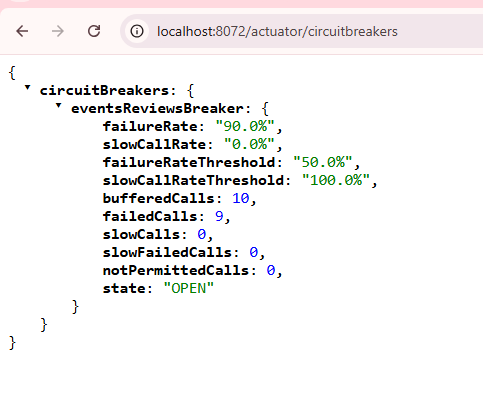Select the eventsReviewsBreaker key
This screenshot has height=414, width=483.
click(x=157, y=109)
